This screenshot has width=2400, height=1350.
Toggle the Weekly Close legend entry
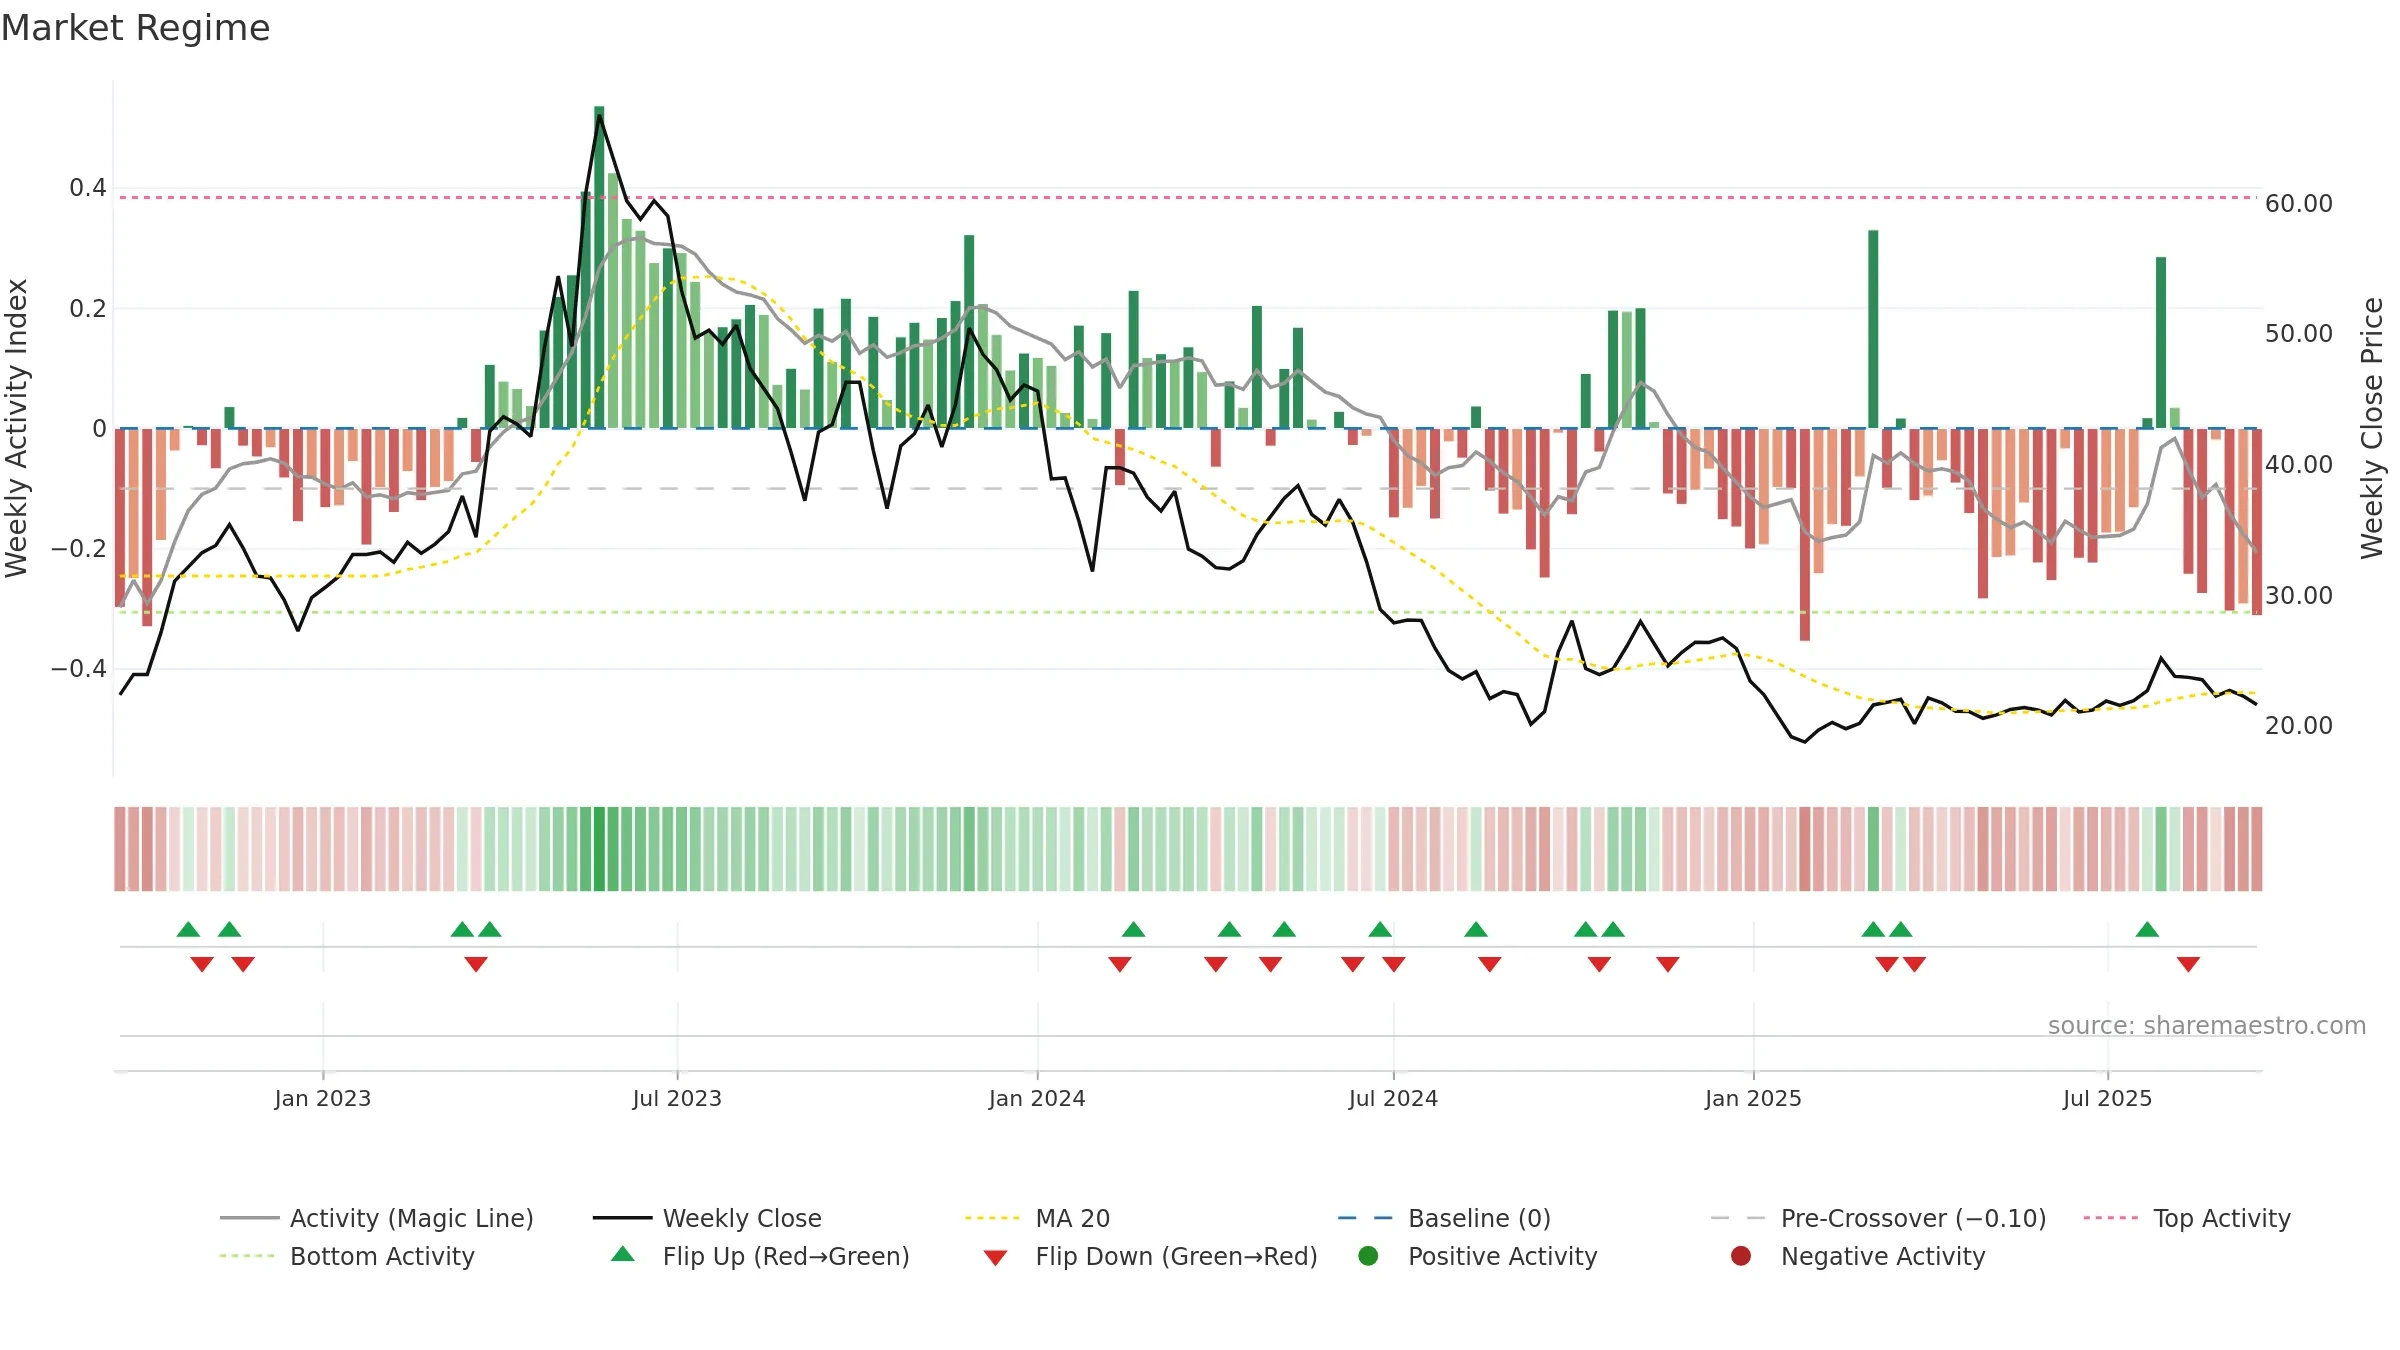coord(707,1218)
